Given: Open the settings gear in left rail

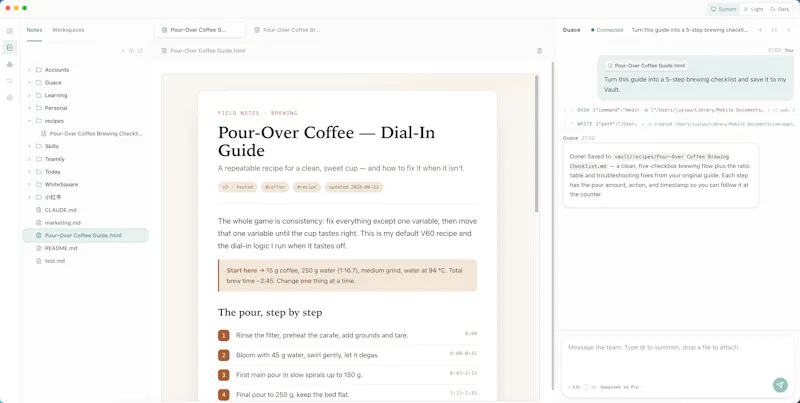Looking at the screenshot, I should pos(10,97).
